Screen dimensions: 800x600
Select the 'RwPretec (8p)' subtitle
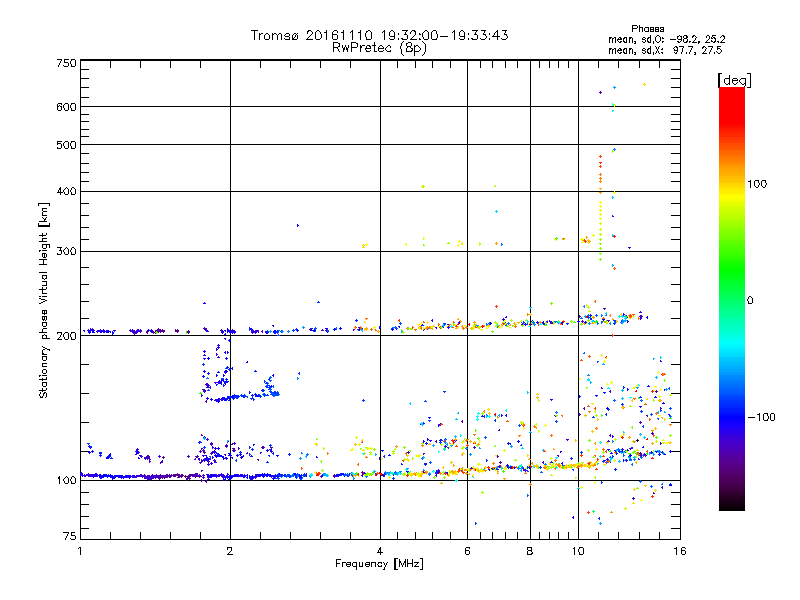point(379,48)
